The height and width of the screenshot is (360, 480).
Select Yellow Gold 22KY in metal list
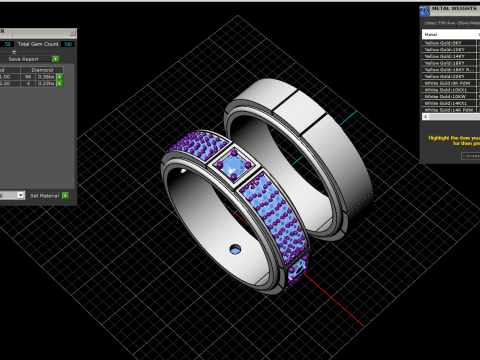point(449,76)
